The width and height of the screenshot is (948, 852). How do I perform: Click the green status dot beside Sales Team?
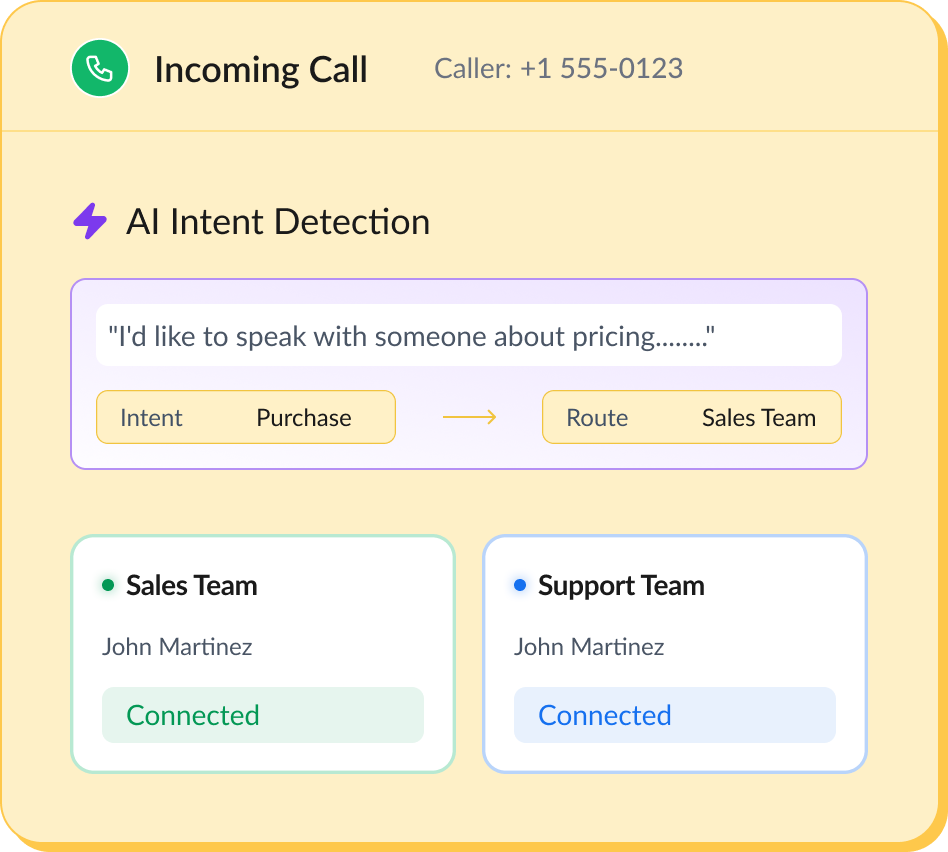108,586
